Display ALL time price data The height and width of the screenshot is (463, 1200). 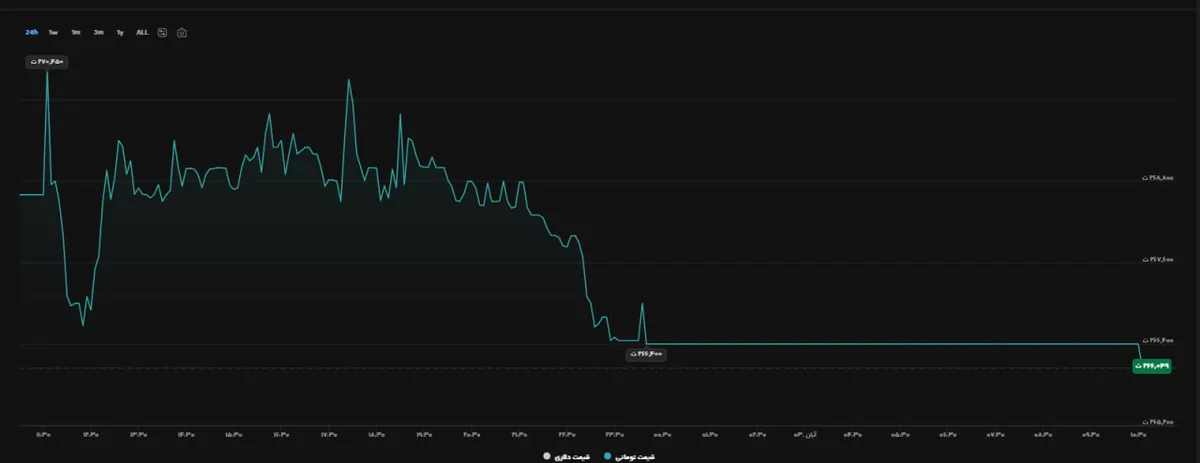(142, 32)
